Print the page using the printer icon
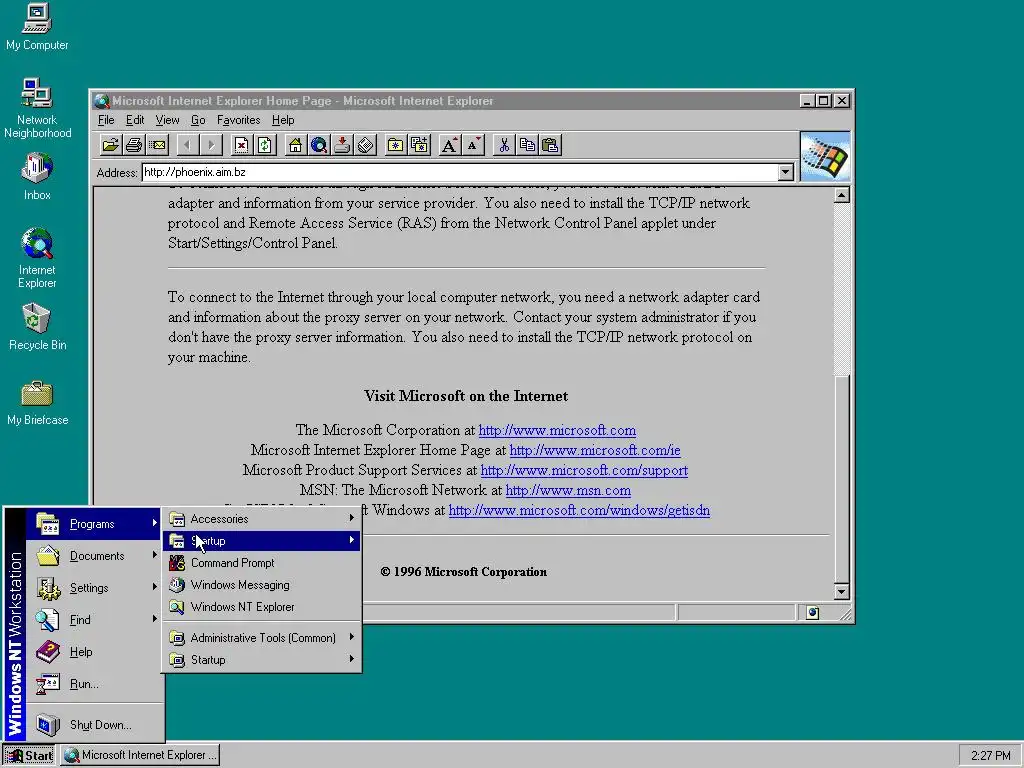 [134, 145]
